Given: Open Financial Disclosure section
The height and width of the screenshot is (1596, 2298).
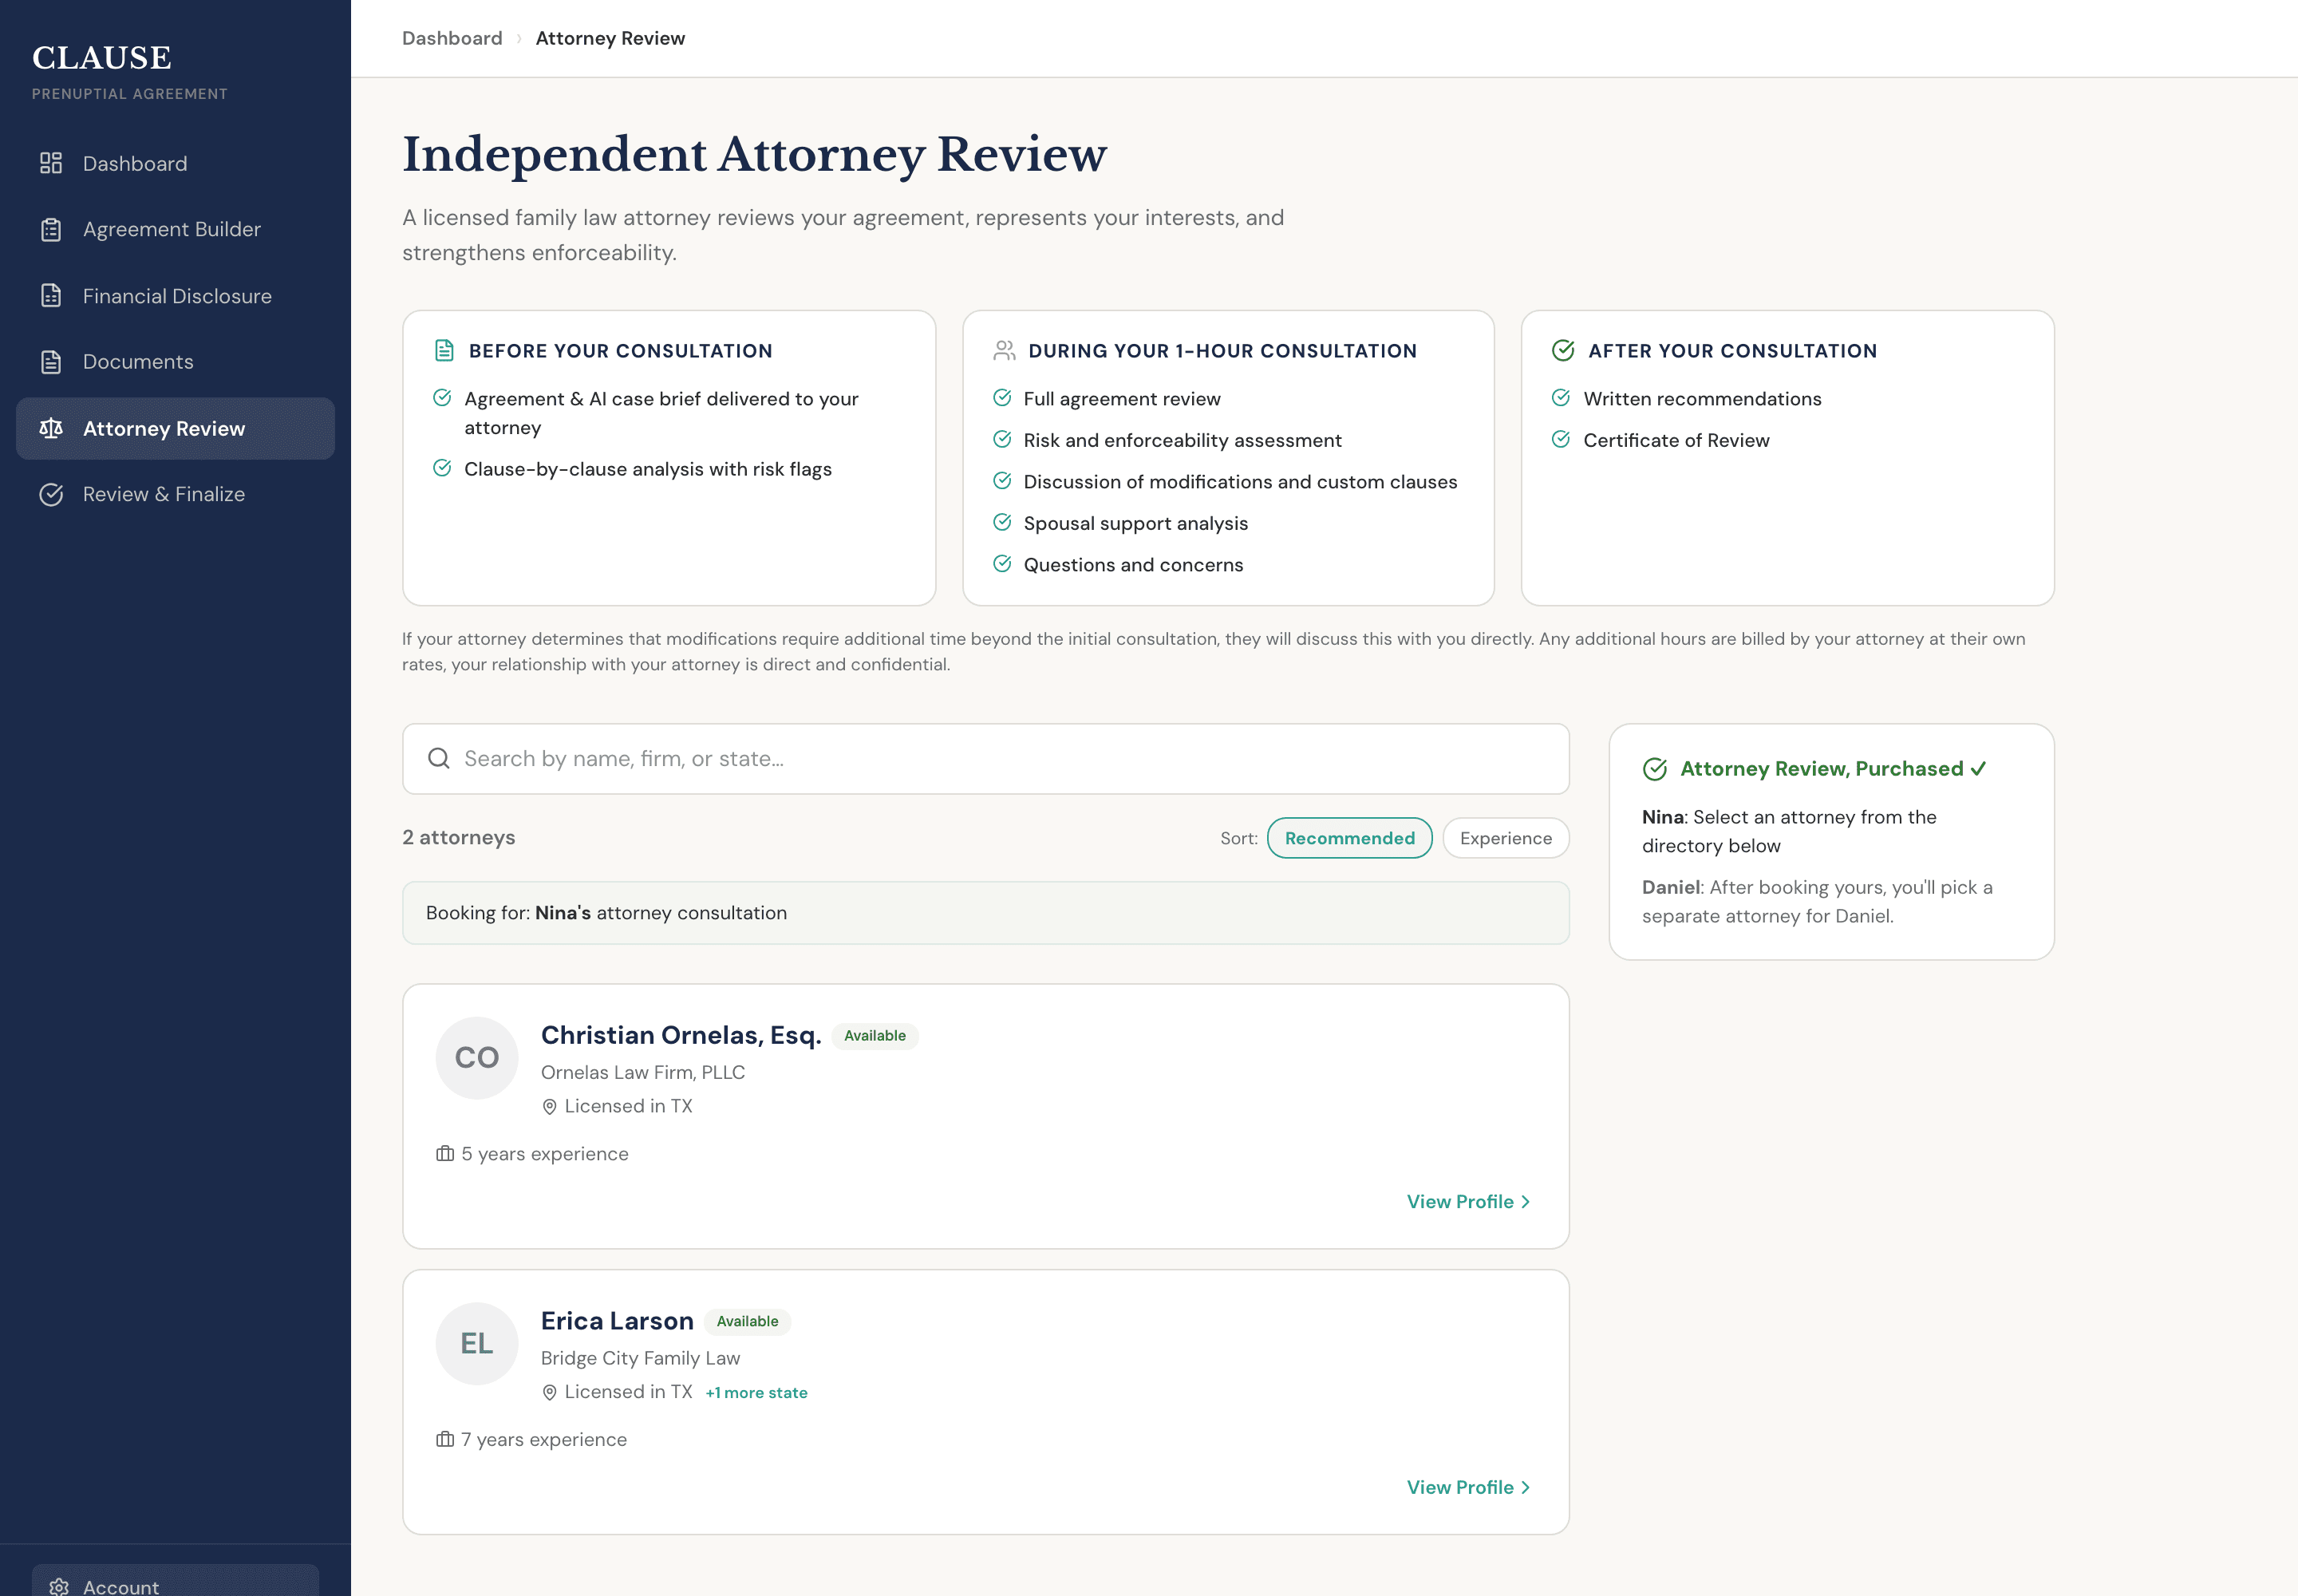Looking at the screenshot, I should tap(175, 296).
